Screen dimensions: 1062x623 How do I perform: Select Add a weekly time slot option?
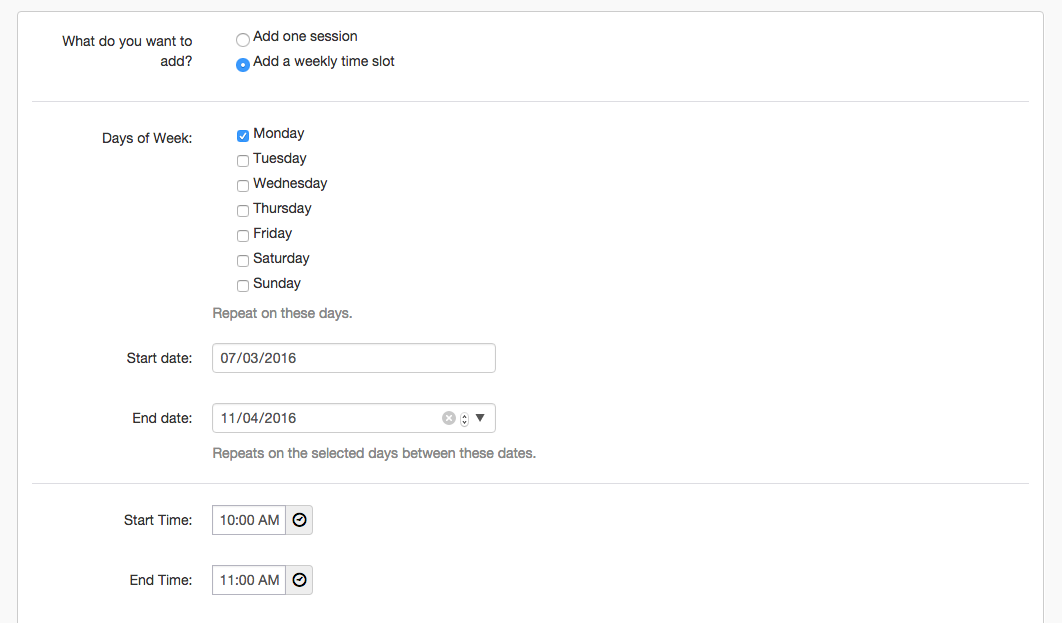click(243, 65)
